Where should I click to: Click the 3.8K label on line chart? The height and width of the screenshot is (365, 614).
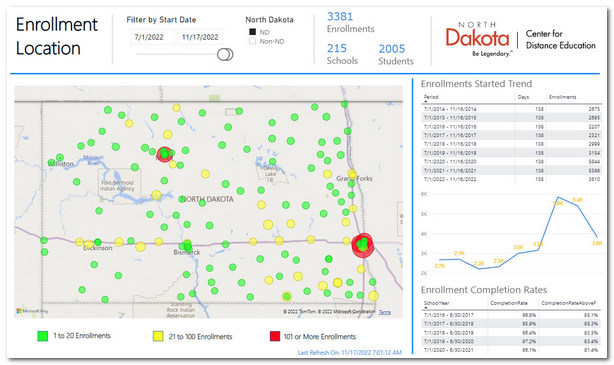[597, 243]
